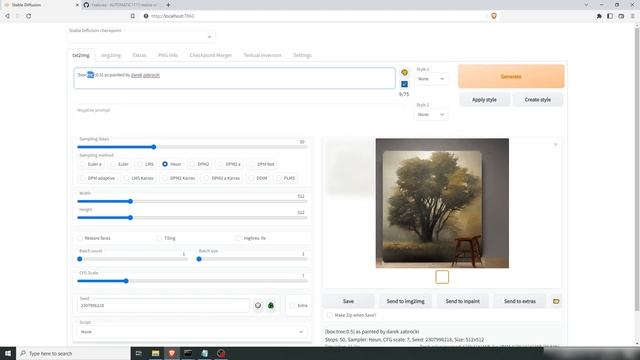Open File Explorer from the taskbar

pos(156,353)
